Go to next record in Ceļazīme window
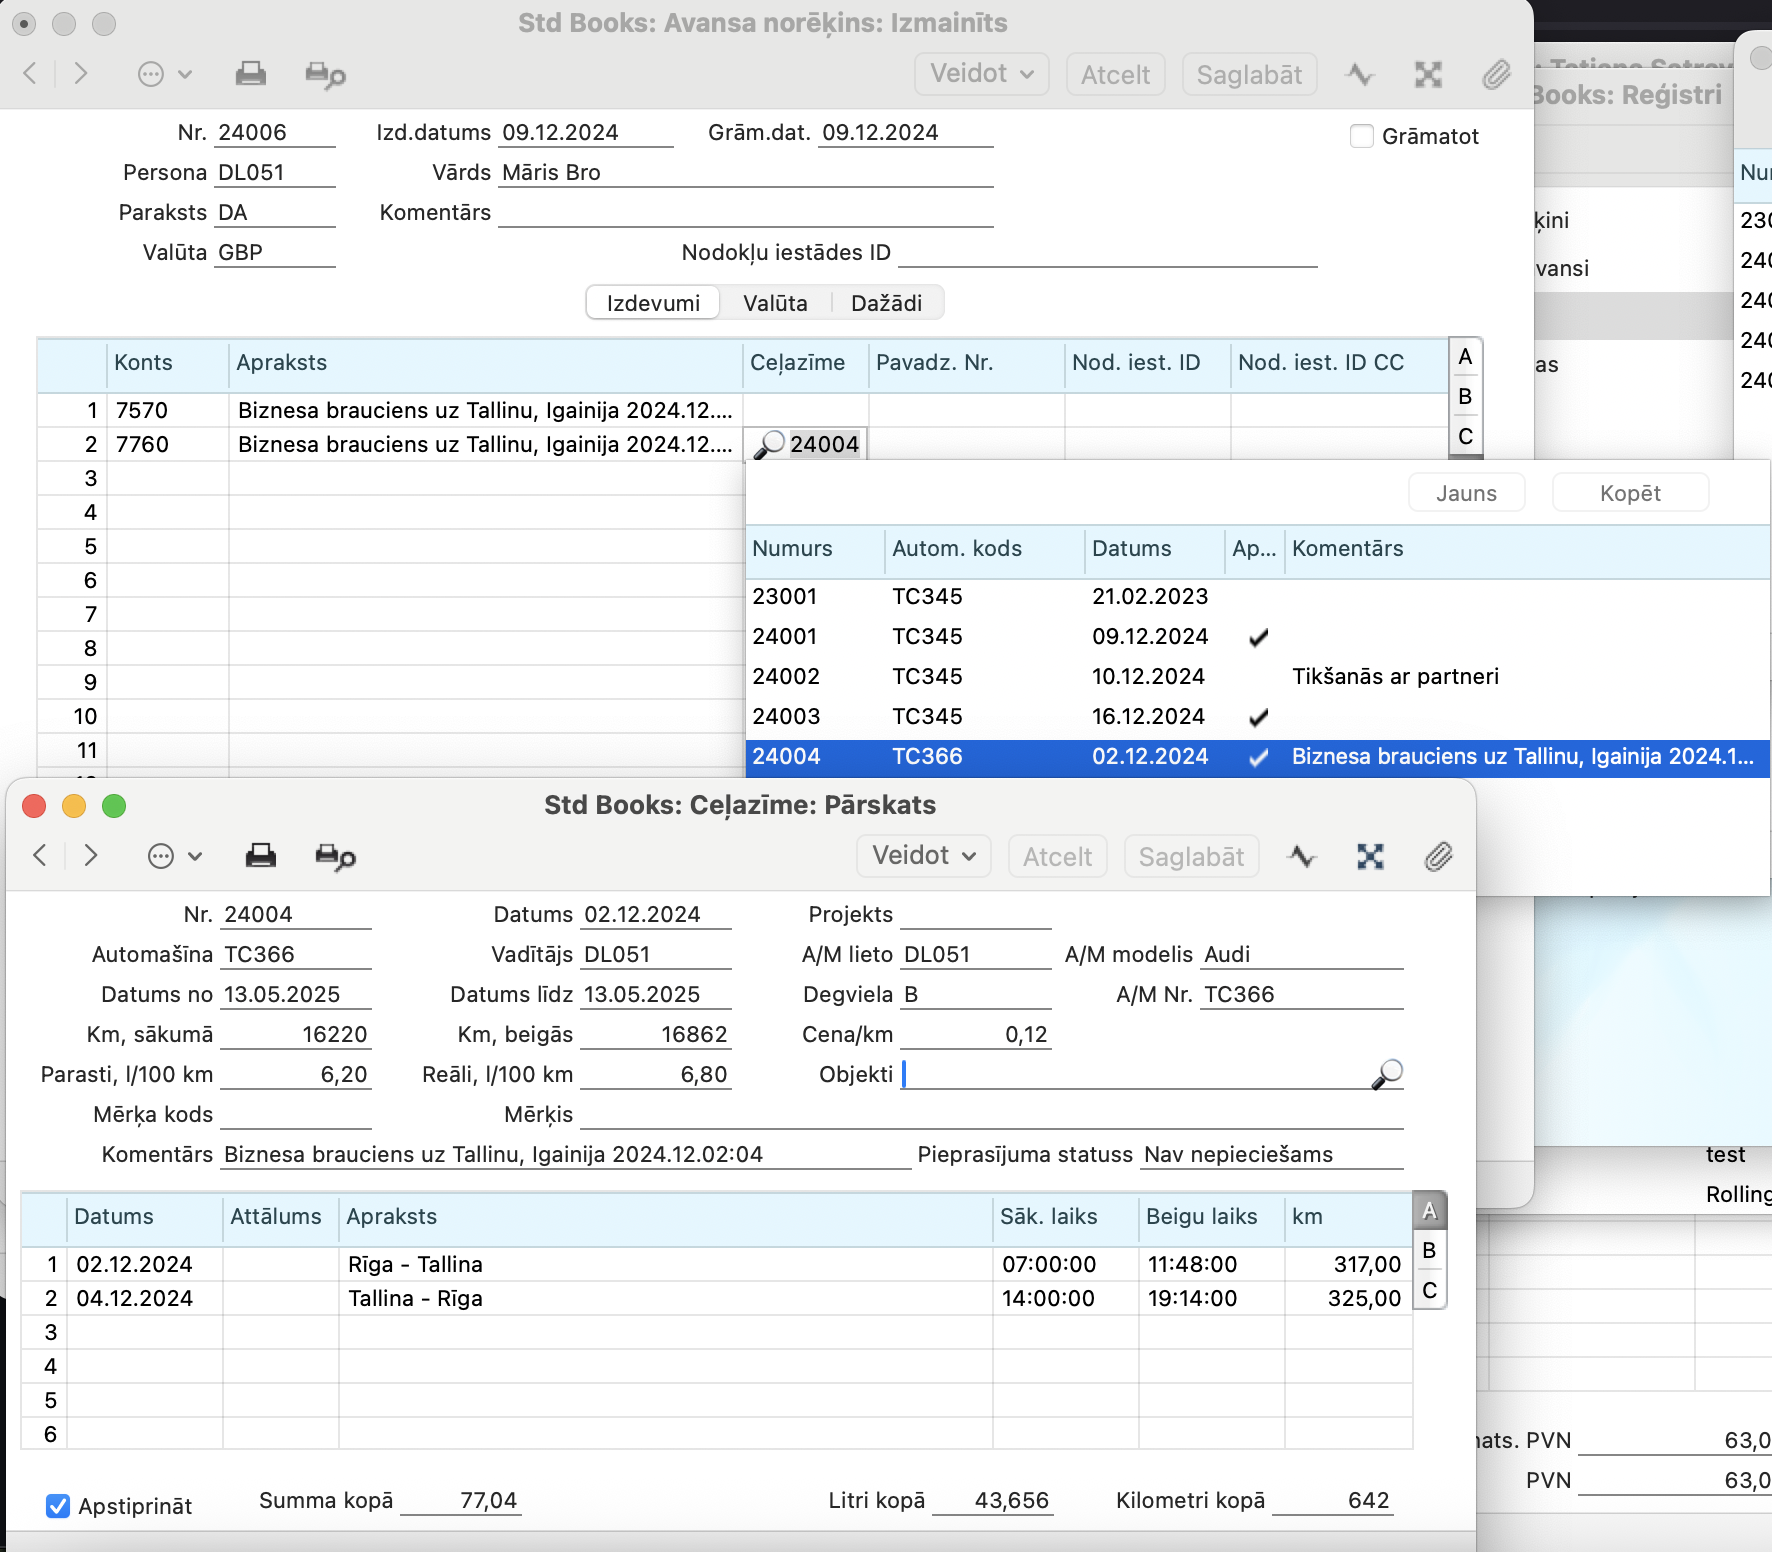1772x1552 pixels. 91,855
